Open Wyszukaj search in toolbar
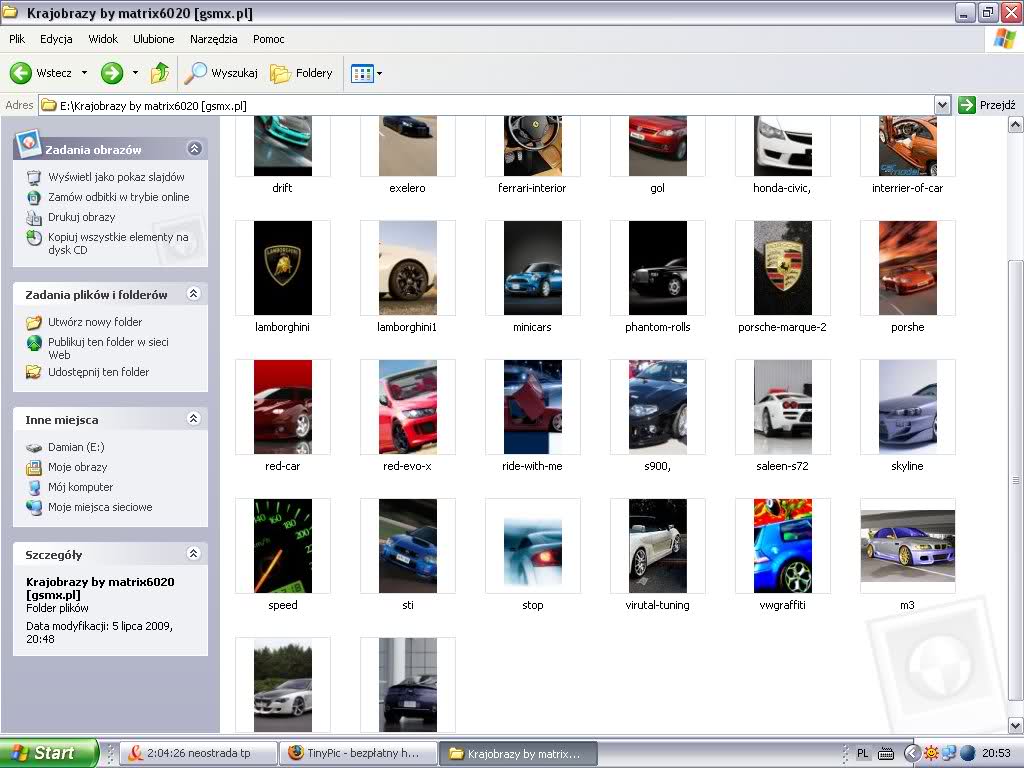The width and height of the screenshot is (1024, 768). click(x=222, y=73)
